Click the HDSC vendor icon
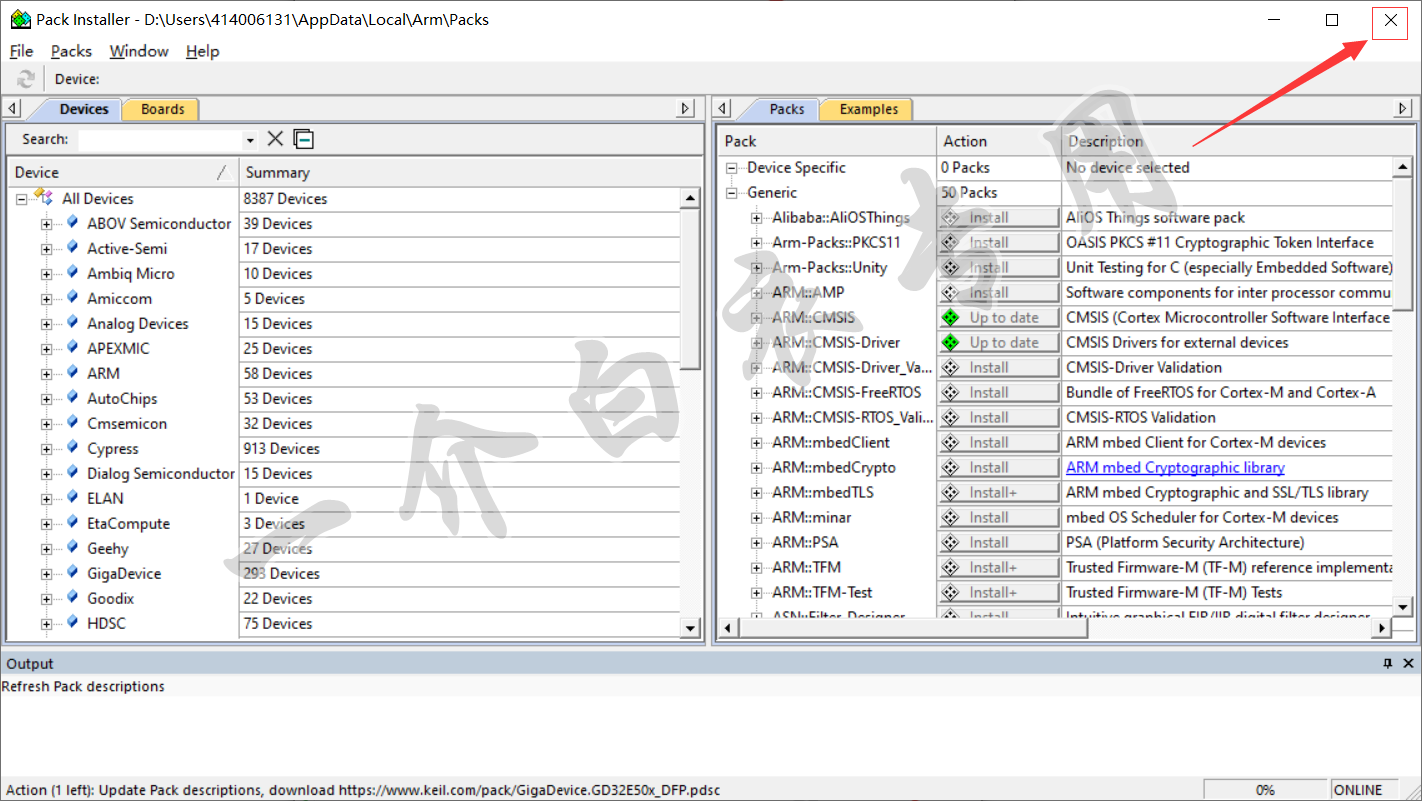The image size is (1422, 801). [x=72, y=622]
